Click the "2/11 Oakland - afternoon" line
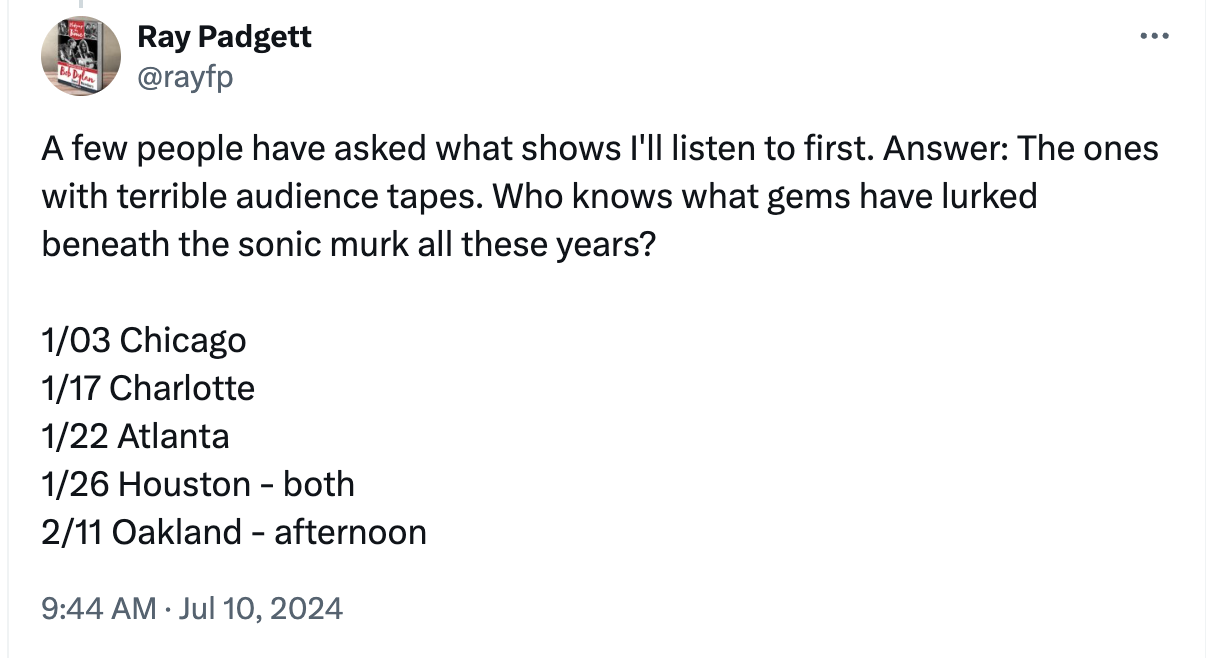The image size is (1206, 658). pos(234,532)
